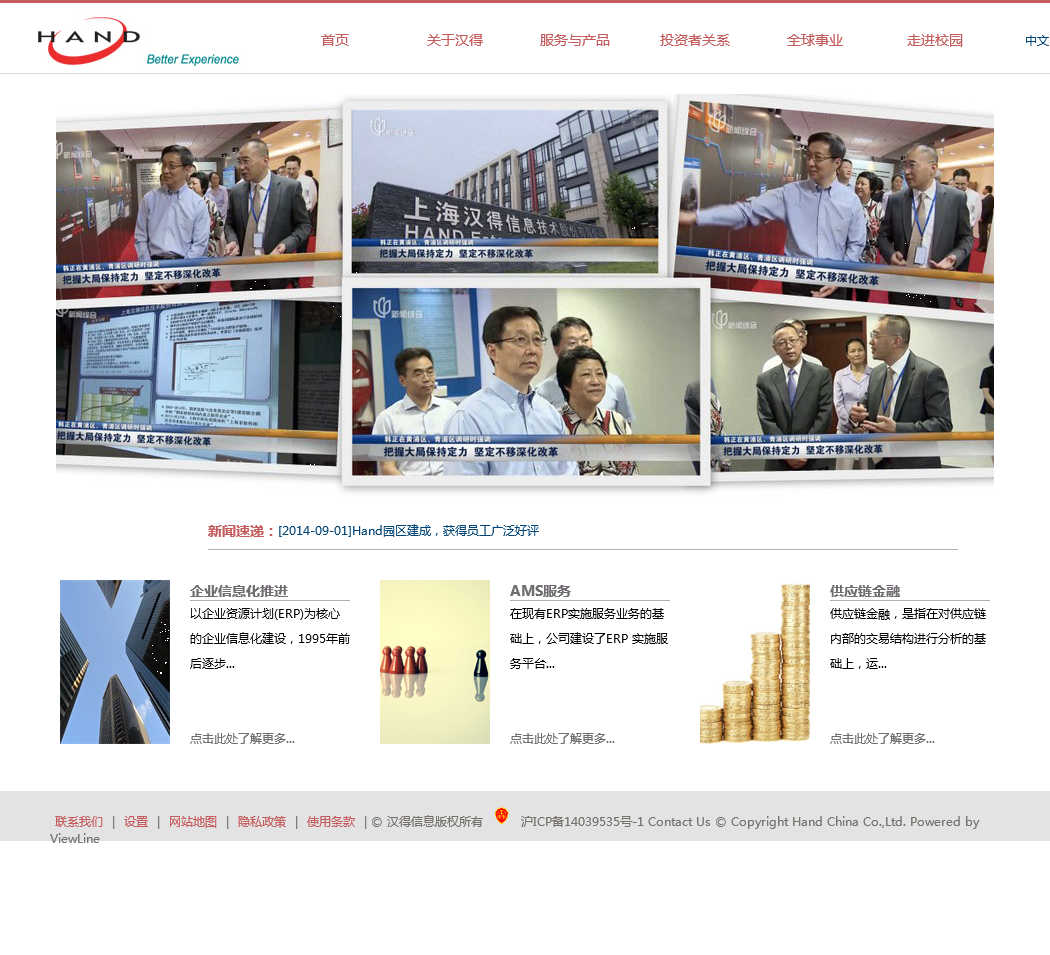Open the 首页 menu item
Viewport: 1050px width, 955px height.
pyautogui.click(x=335, y=40)
